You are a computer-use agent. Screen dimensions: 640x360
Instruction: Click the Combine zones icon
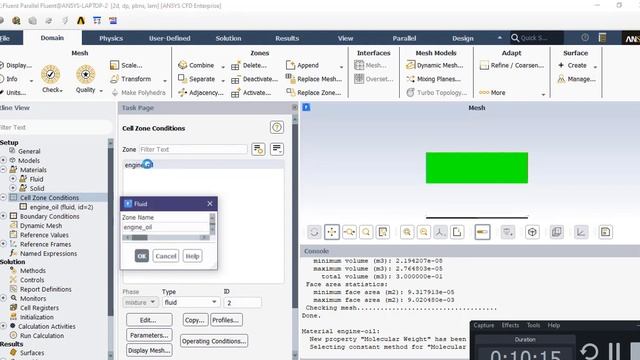[x=182, y=65]
